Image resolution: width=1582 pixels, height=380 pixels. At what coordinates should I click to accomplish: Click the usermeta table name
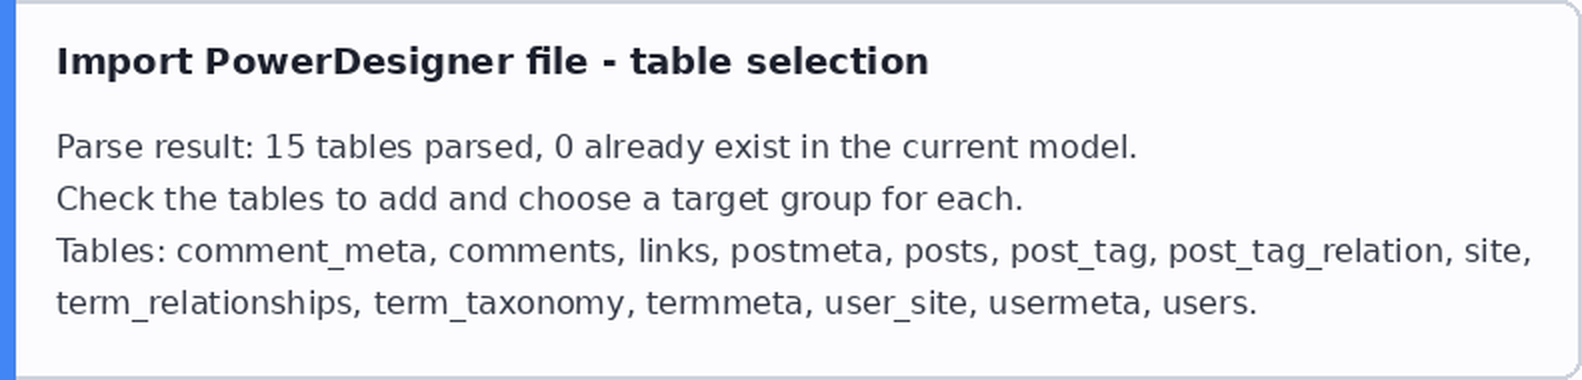(1064, 304)
